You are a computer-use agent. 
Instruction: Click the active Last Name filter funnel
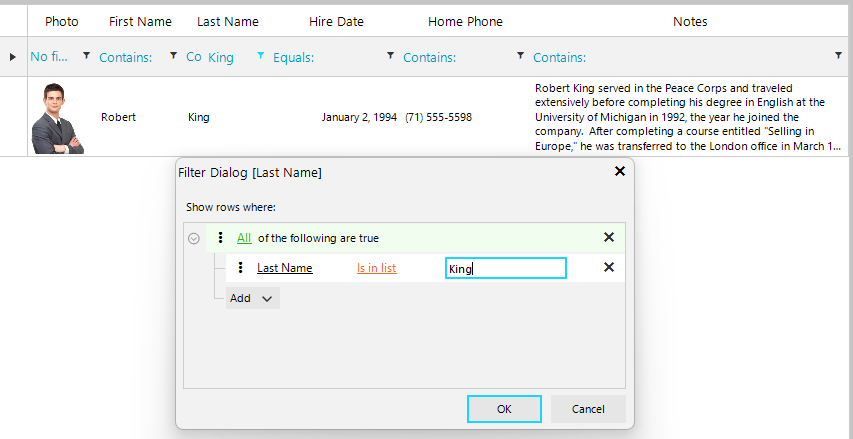[x=261, y=57]
